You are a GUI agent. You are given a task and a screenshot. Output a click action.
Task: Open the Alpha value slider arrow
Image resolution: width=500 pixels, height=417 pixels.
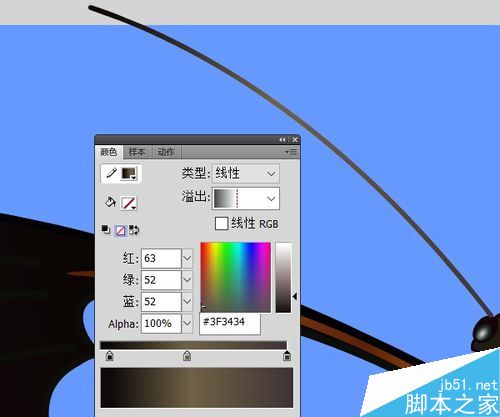187,323
